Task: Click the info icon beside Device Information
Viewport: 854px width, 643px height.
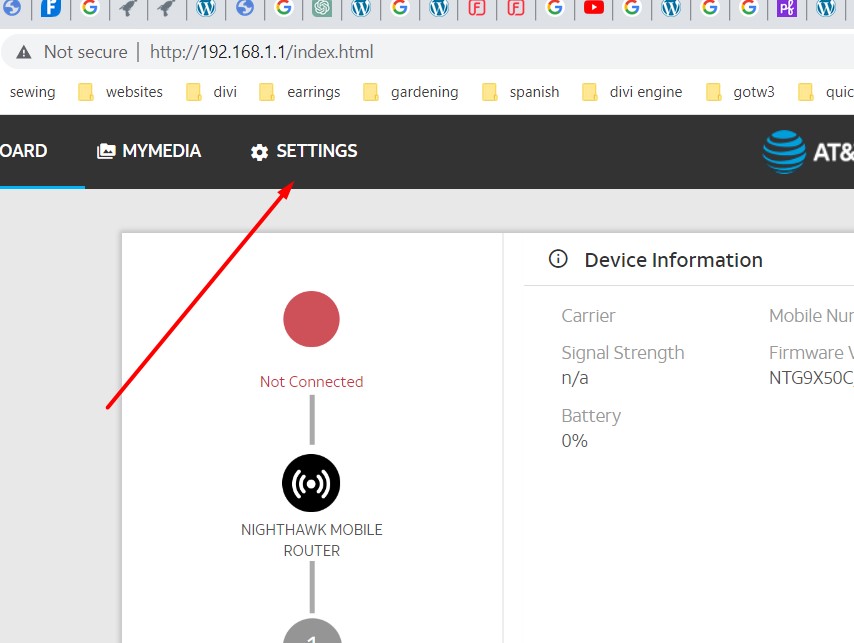Action: [x=558, y=259]
